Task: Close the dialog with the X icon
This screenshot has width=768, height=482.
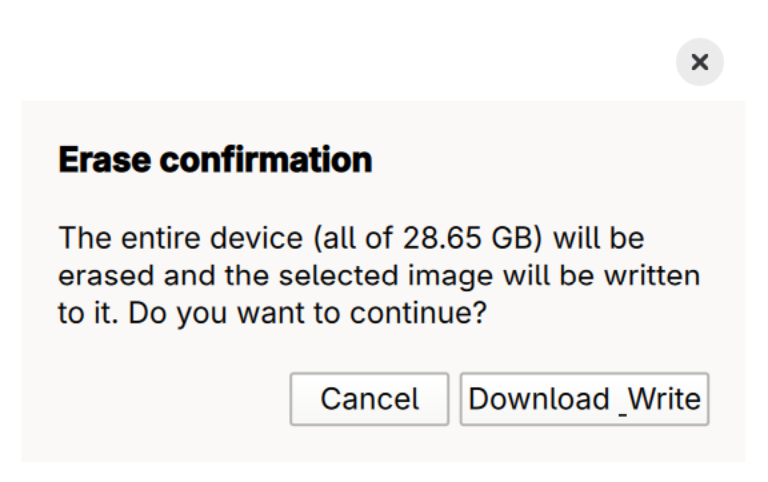Action: click(699, 62)
